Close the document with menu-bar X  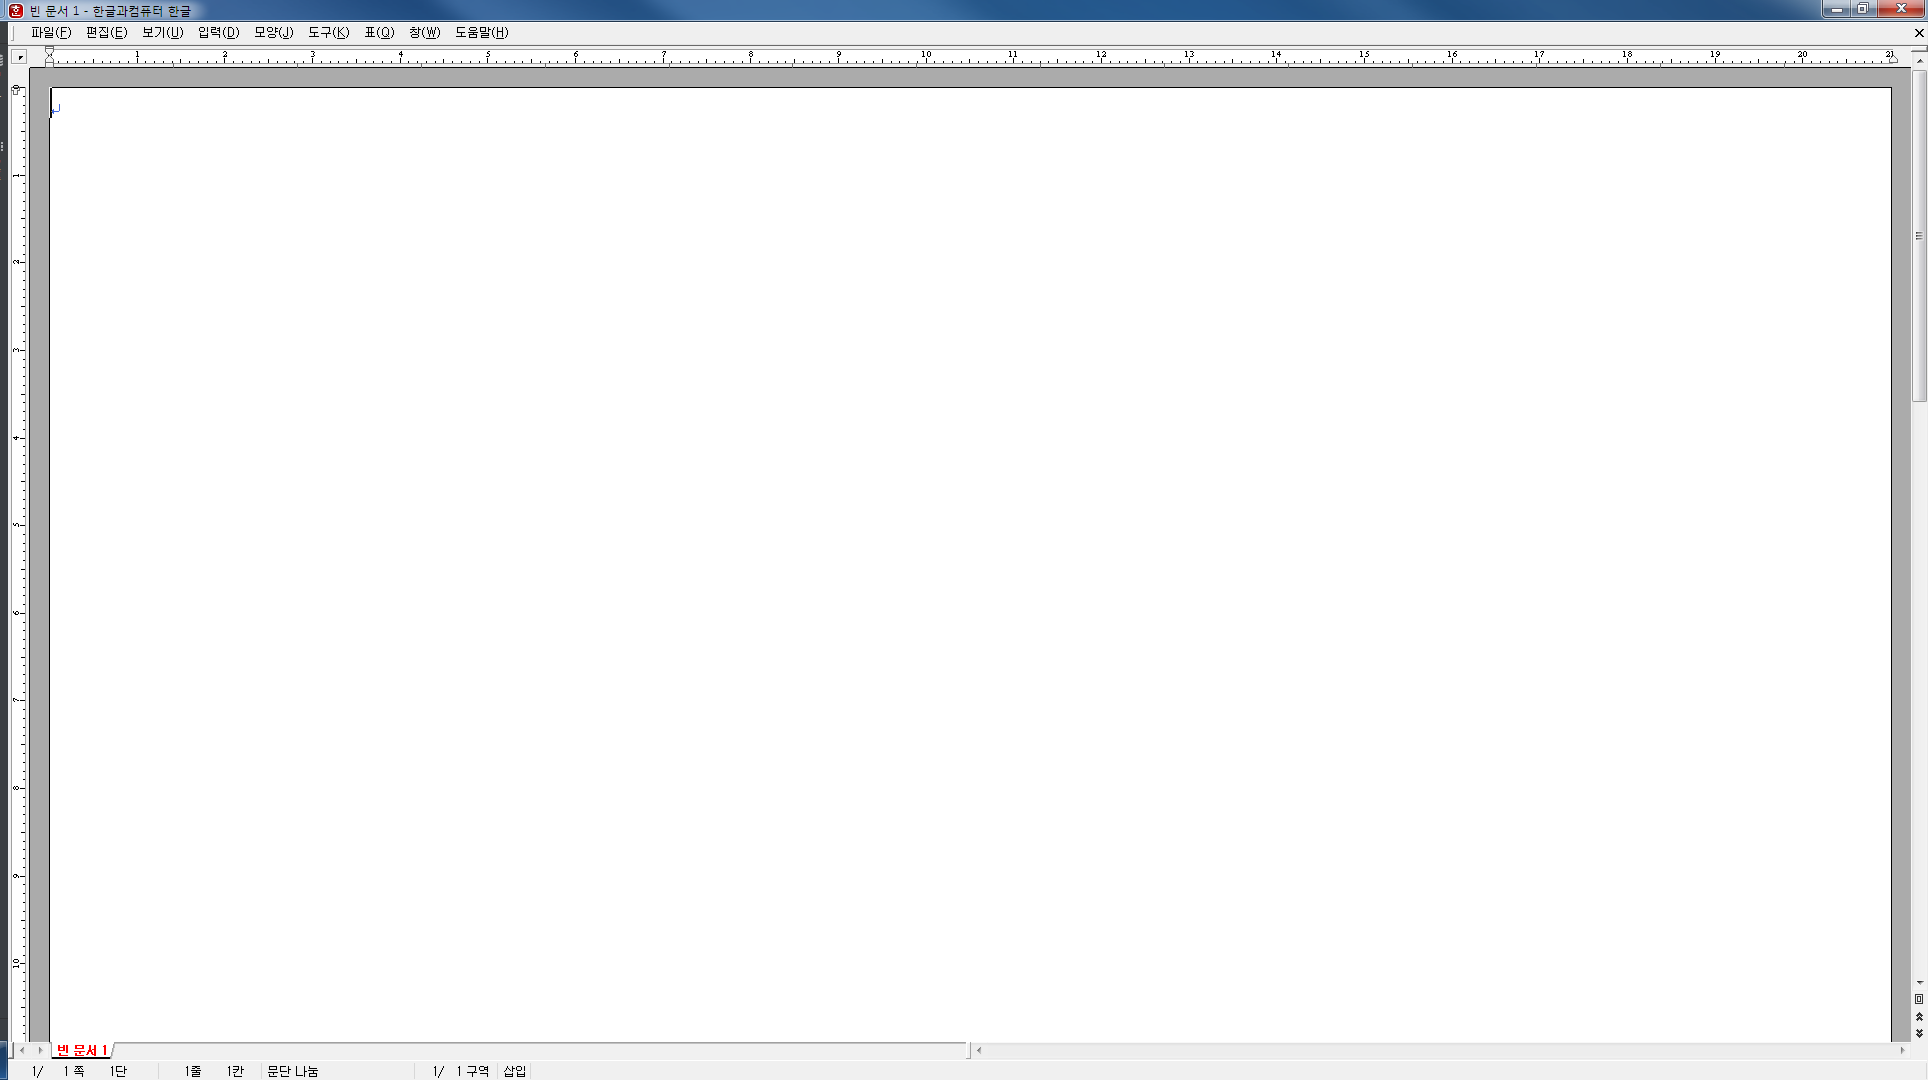(x=1919, y=33)
